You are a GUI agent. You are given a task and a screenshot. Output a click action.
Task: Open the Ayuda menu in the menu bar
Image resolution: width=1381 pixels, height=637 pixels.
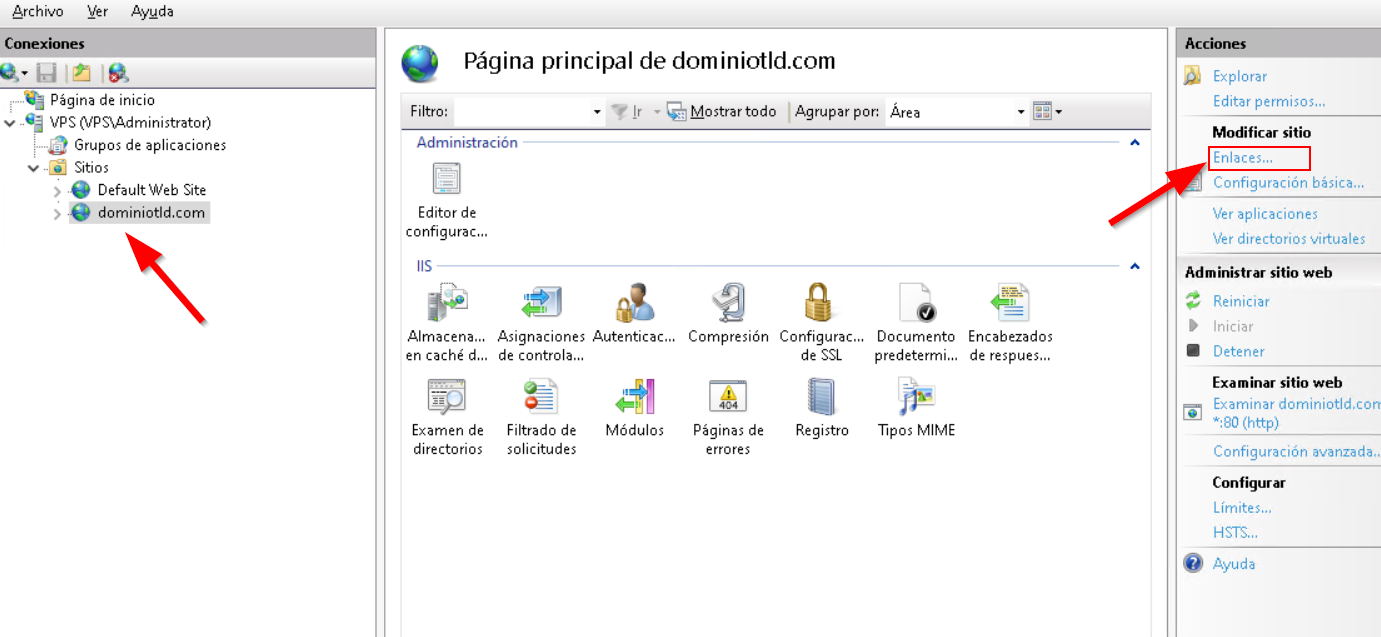coord(152,12)
